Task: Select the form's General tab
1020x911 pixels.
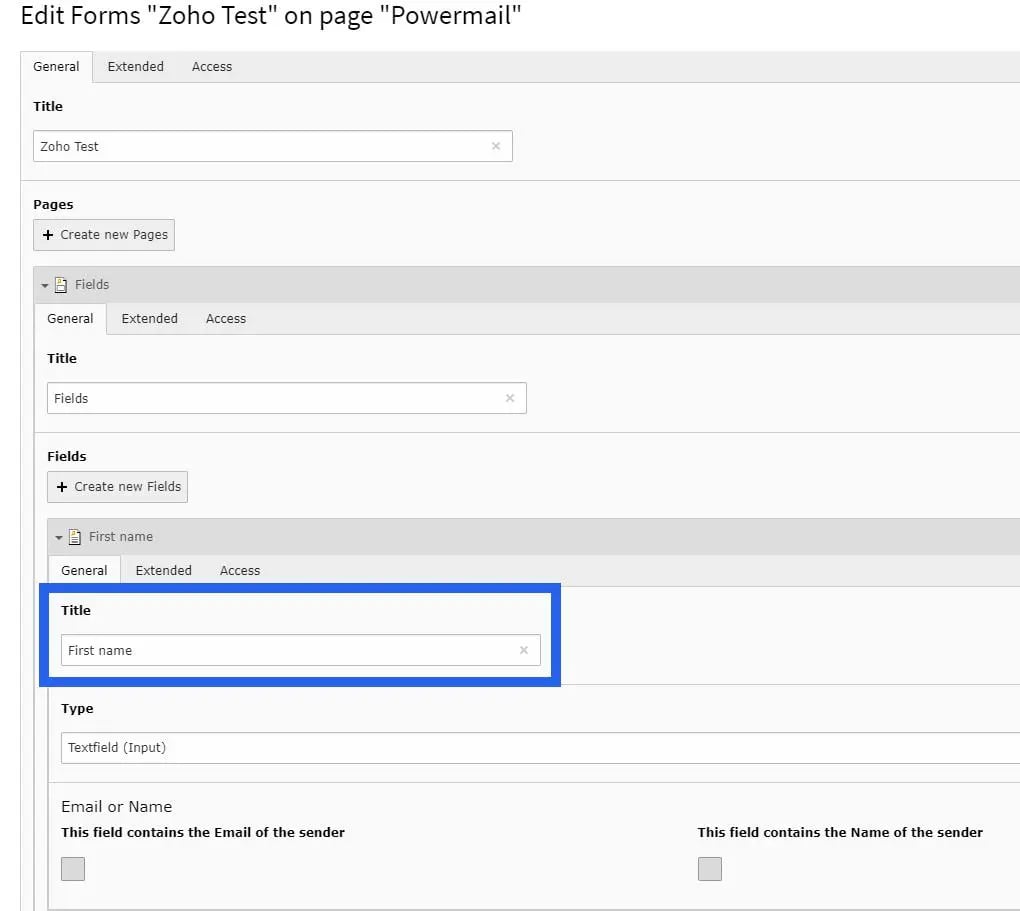Action: click(x=57, y=66)
